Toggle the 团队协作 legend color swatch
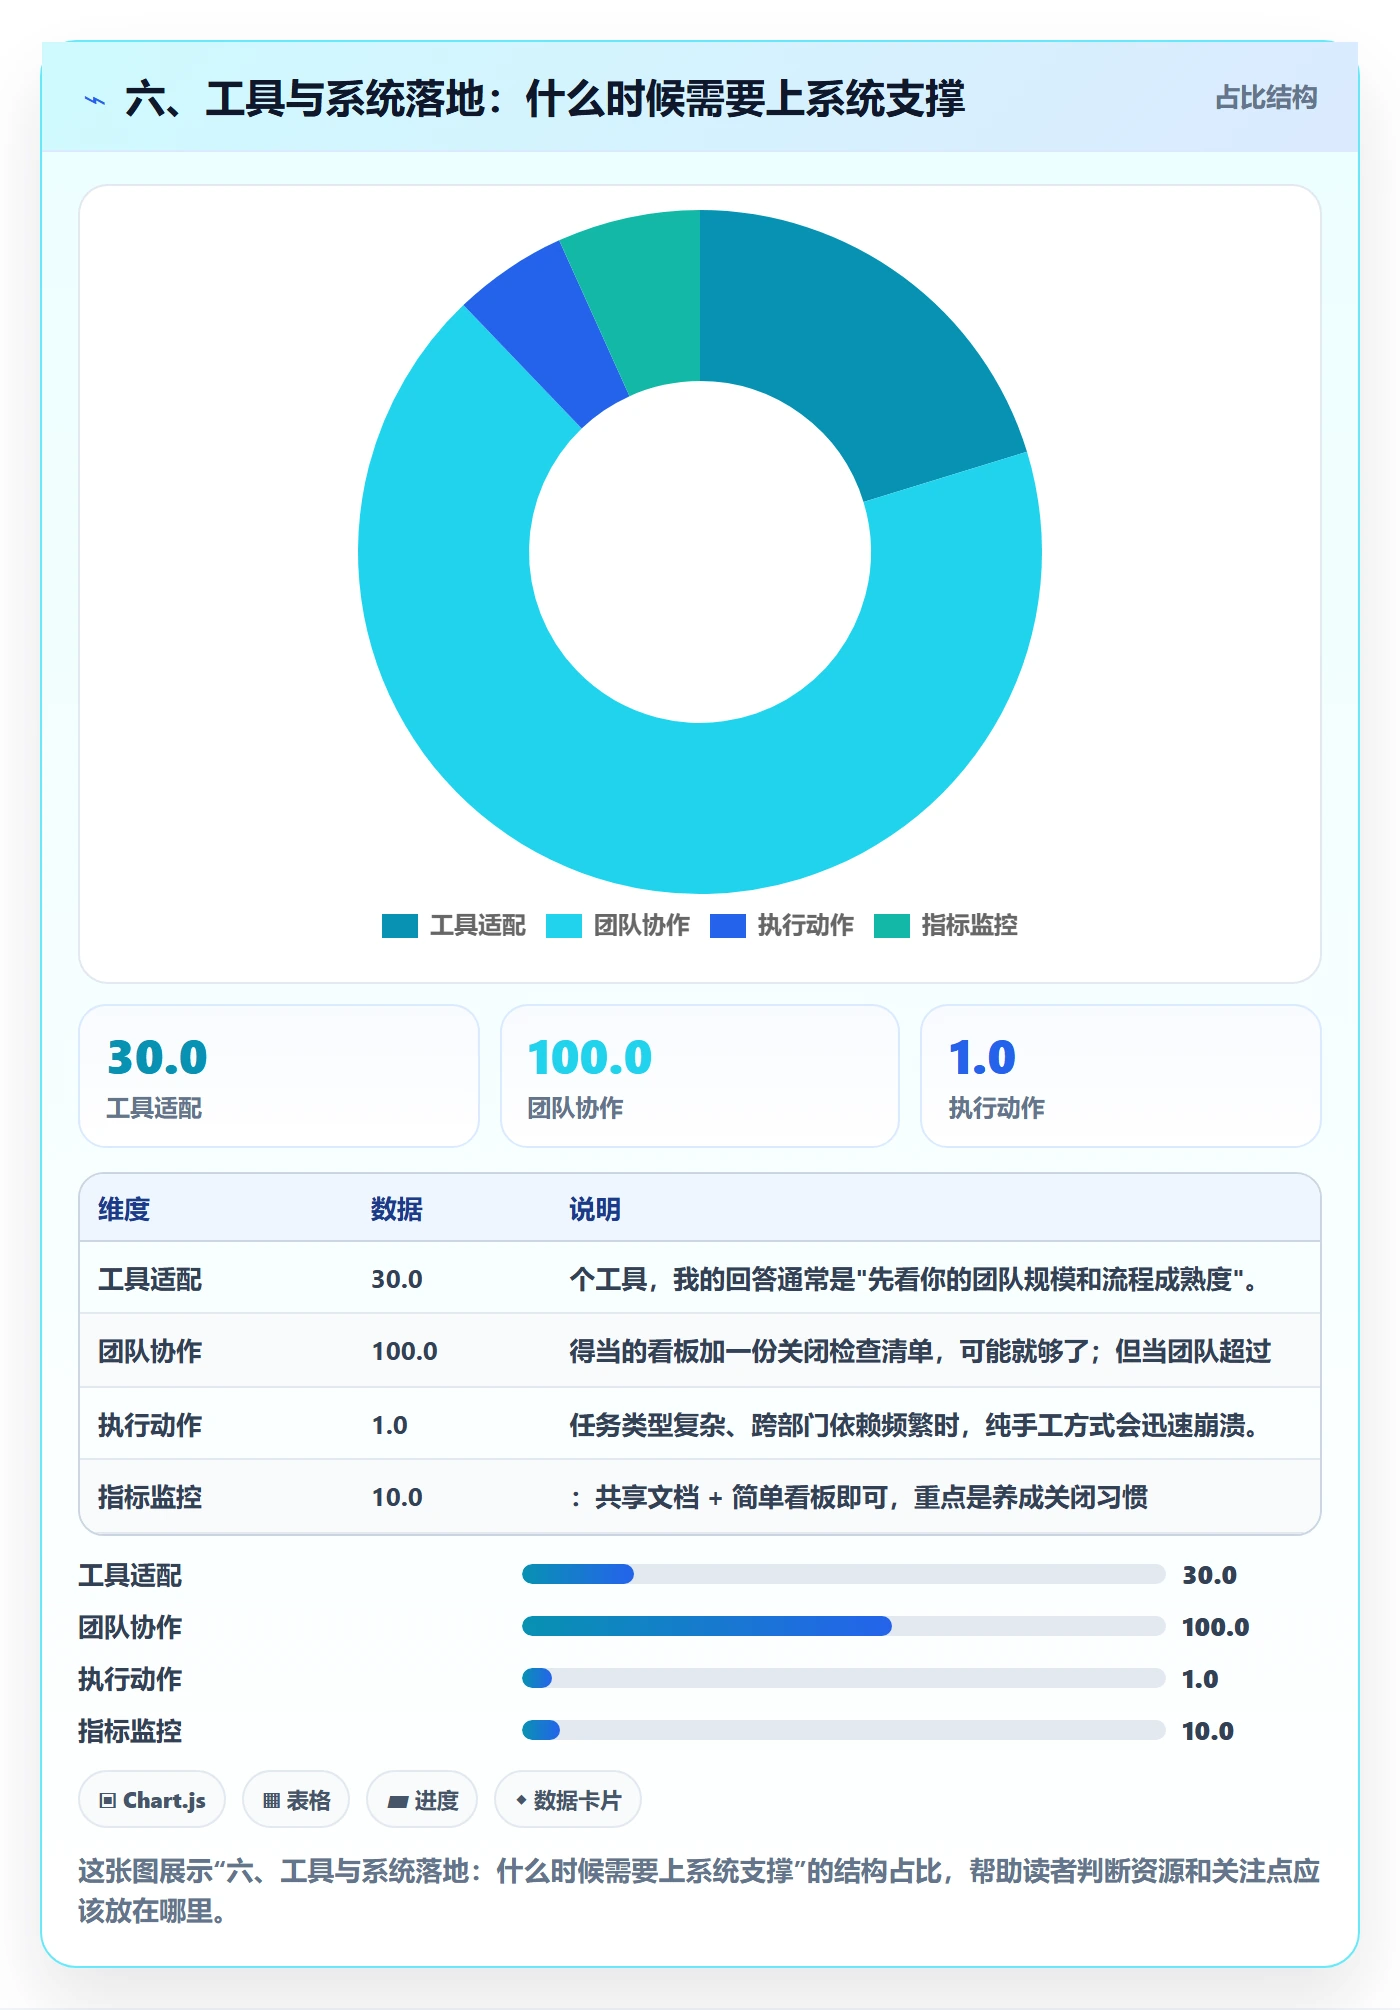Image resolution: width=1400 pixels, height=2010 pixels. tap(564, 926)
